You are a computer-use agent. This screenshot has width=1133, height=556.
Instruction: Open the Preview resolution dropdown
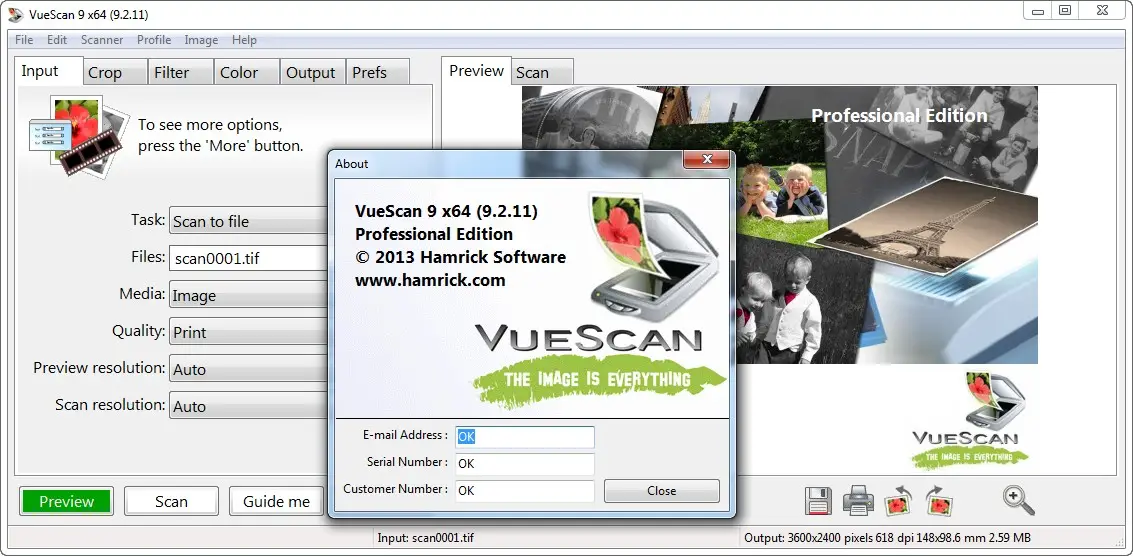click(x=249, y=369)
